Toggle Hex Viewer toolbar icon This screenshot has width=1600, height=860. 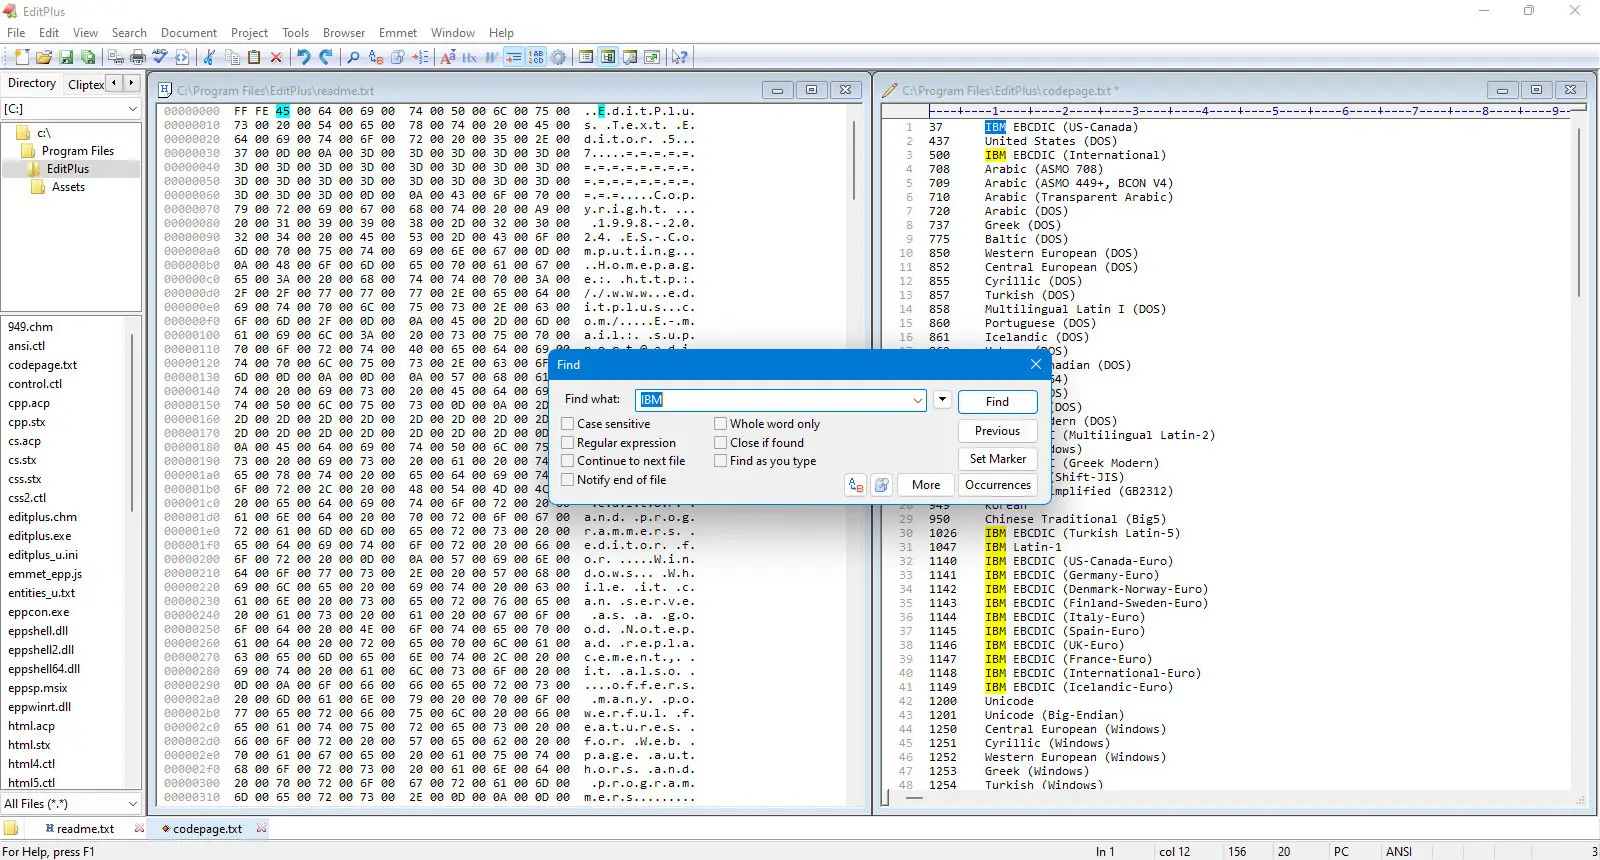pos(470,57)
